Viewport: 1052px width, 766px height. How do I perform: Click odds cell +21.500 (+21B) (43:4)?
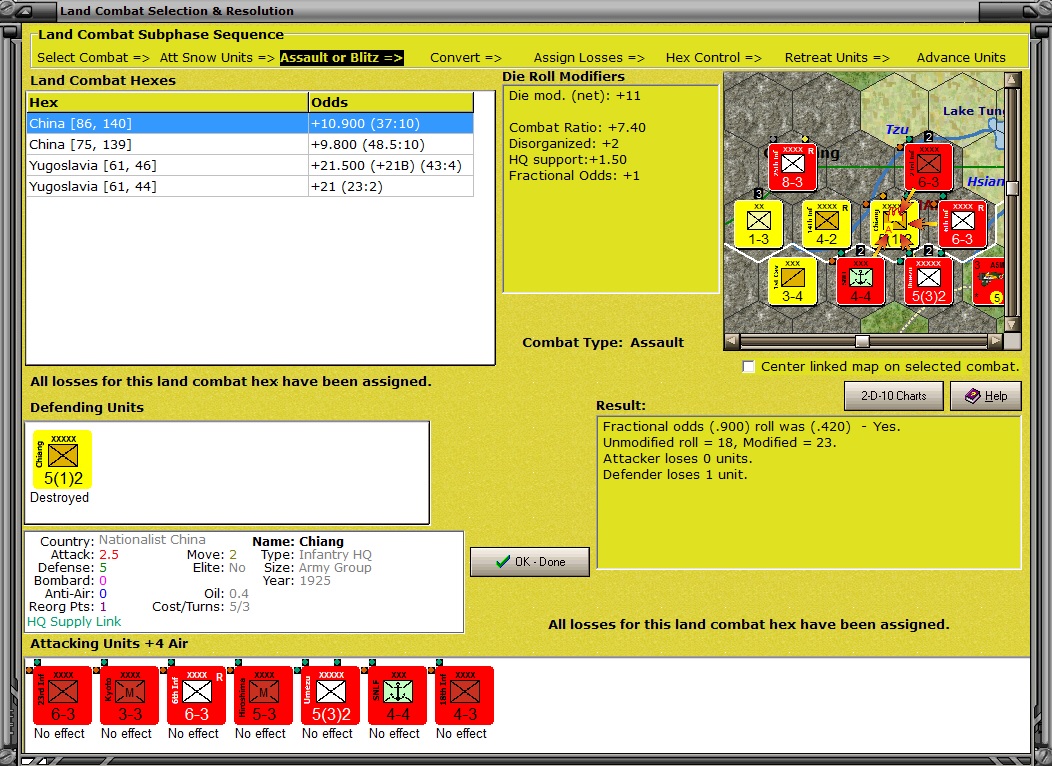(390, 166)
